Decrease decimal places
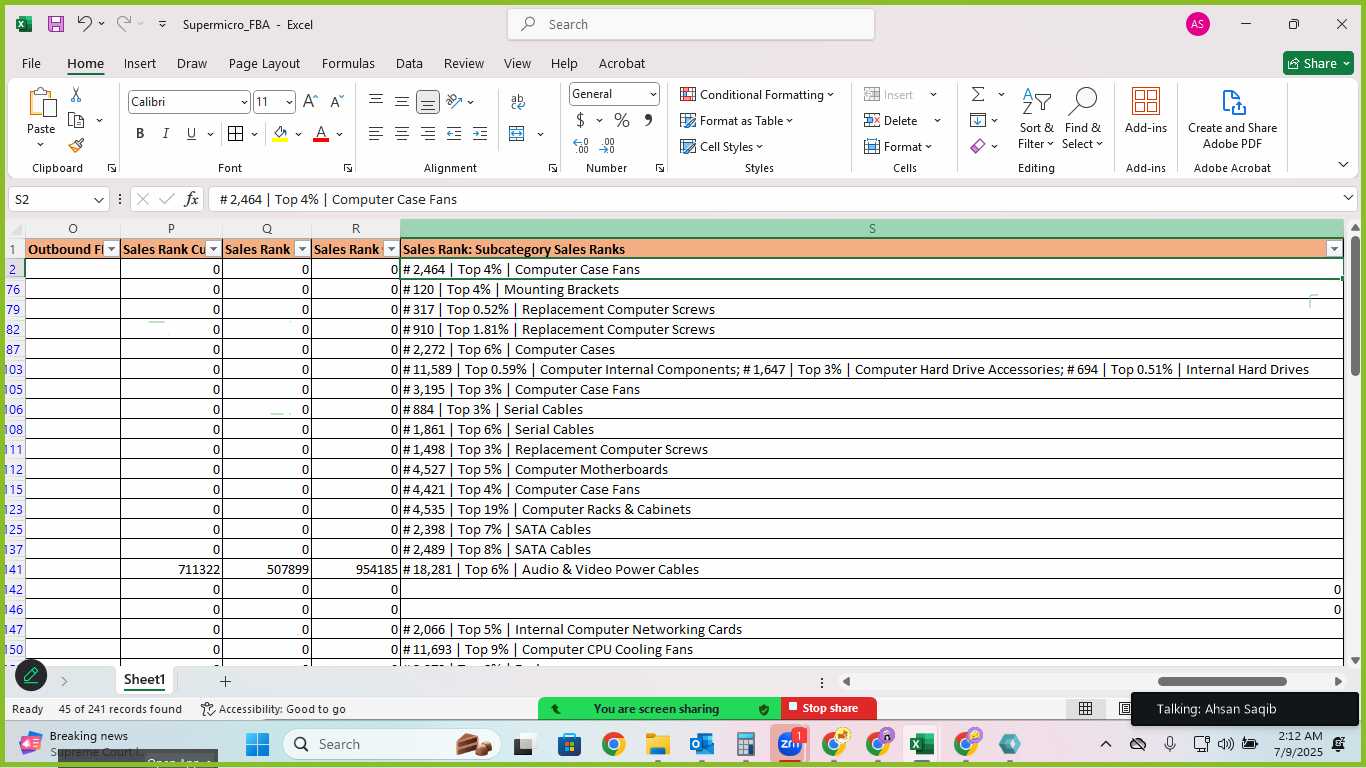The width and height of the screenshot is (1366, 768). point(608,146)
